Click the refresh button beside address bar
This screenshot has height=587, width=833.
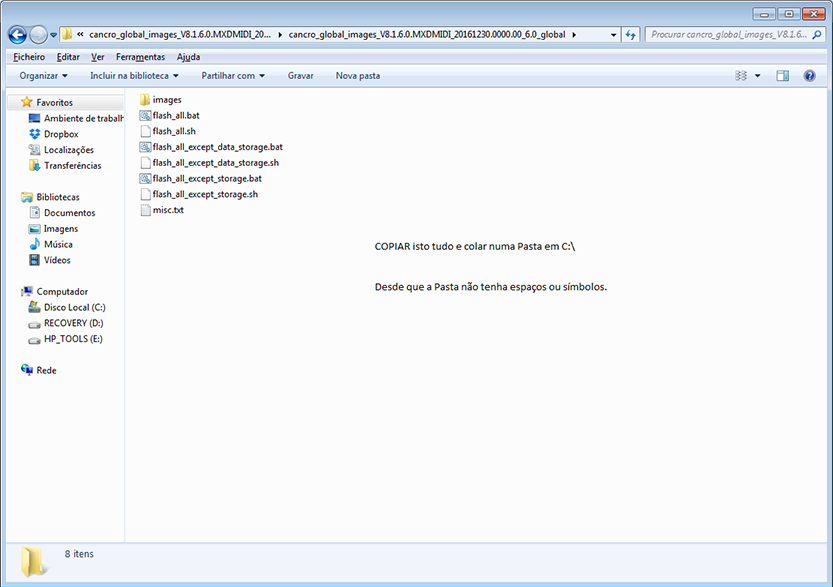tap(630, 35)
